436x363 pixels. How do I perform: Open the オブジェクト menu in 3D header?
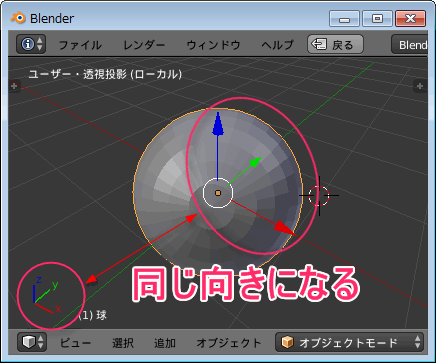[229, 343]
